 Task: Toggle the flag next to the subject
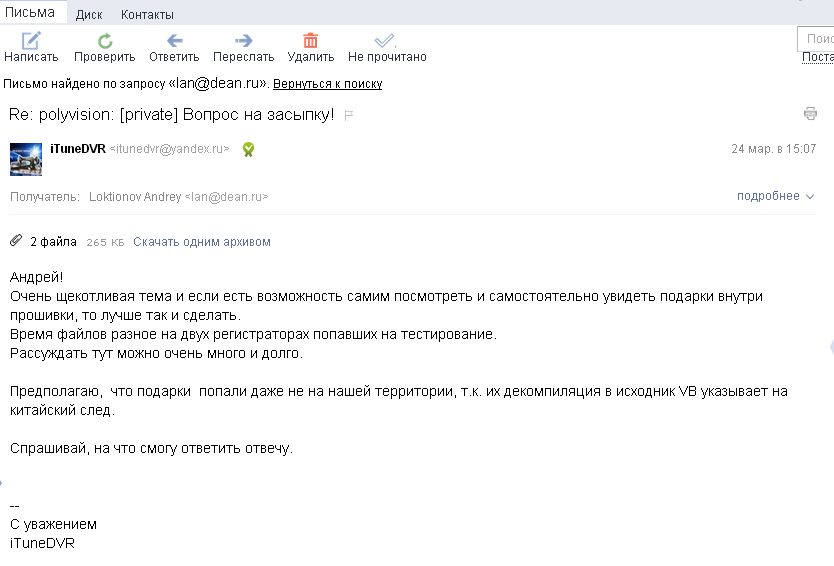[x=348, y=115]
